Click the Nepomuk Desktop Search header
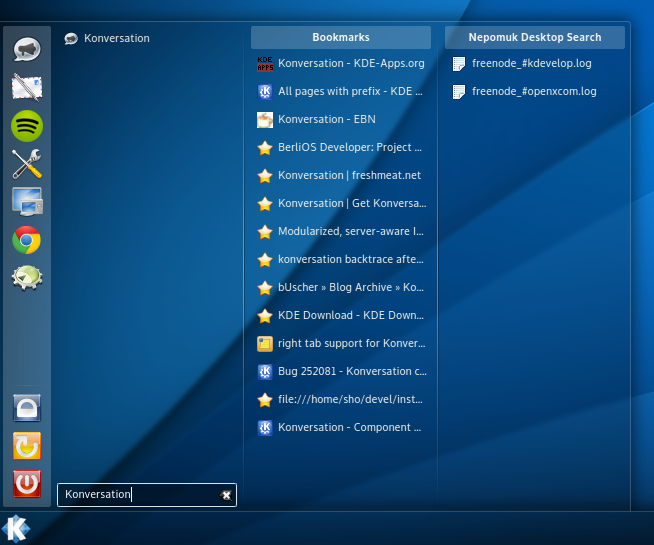The image size is (654, 545). click(x=535, y=38)
